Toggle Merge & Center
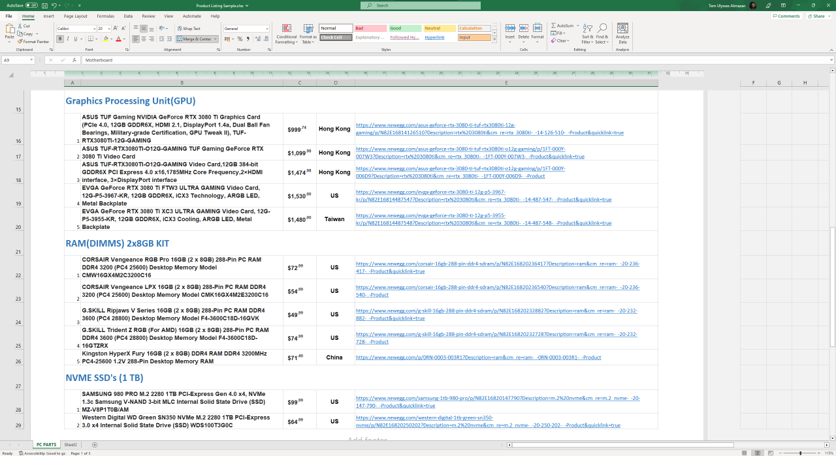This screenshot has width=836, height=456. coord(194,39)
